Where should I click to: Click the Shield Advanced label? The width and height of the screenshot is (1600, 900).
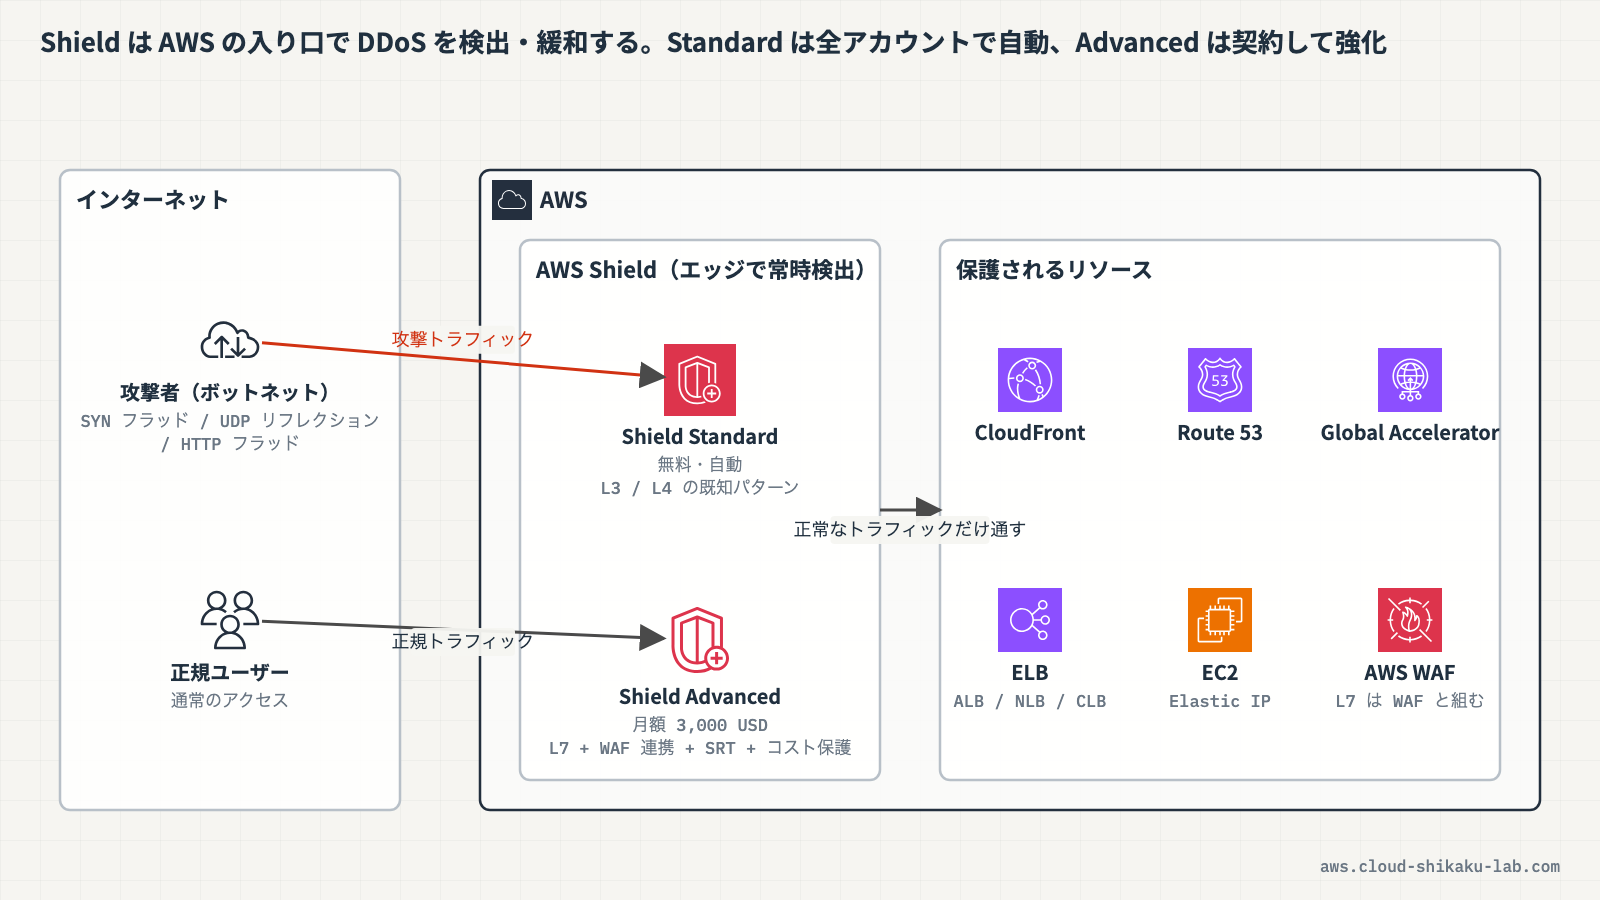[x=700, y=697]
